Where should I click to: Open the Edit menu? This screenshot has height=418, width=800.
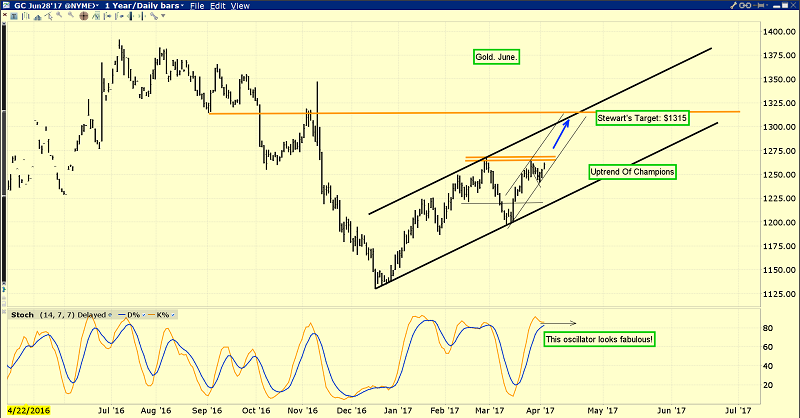pyautogui.click(x=218, y=6)
